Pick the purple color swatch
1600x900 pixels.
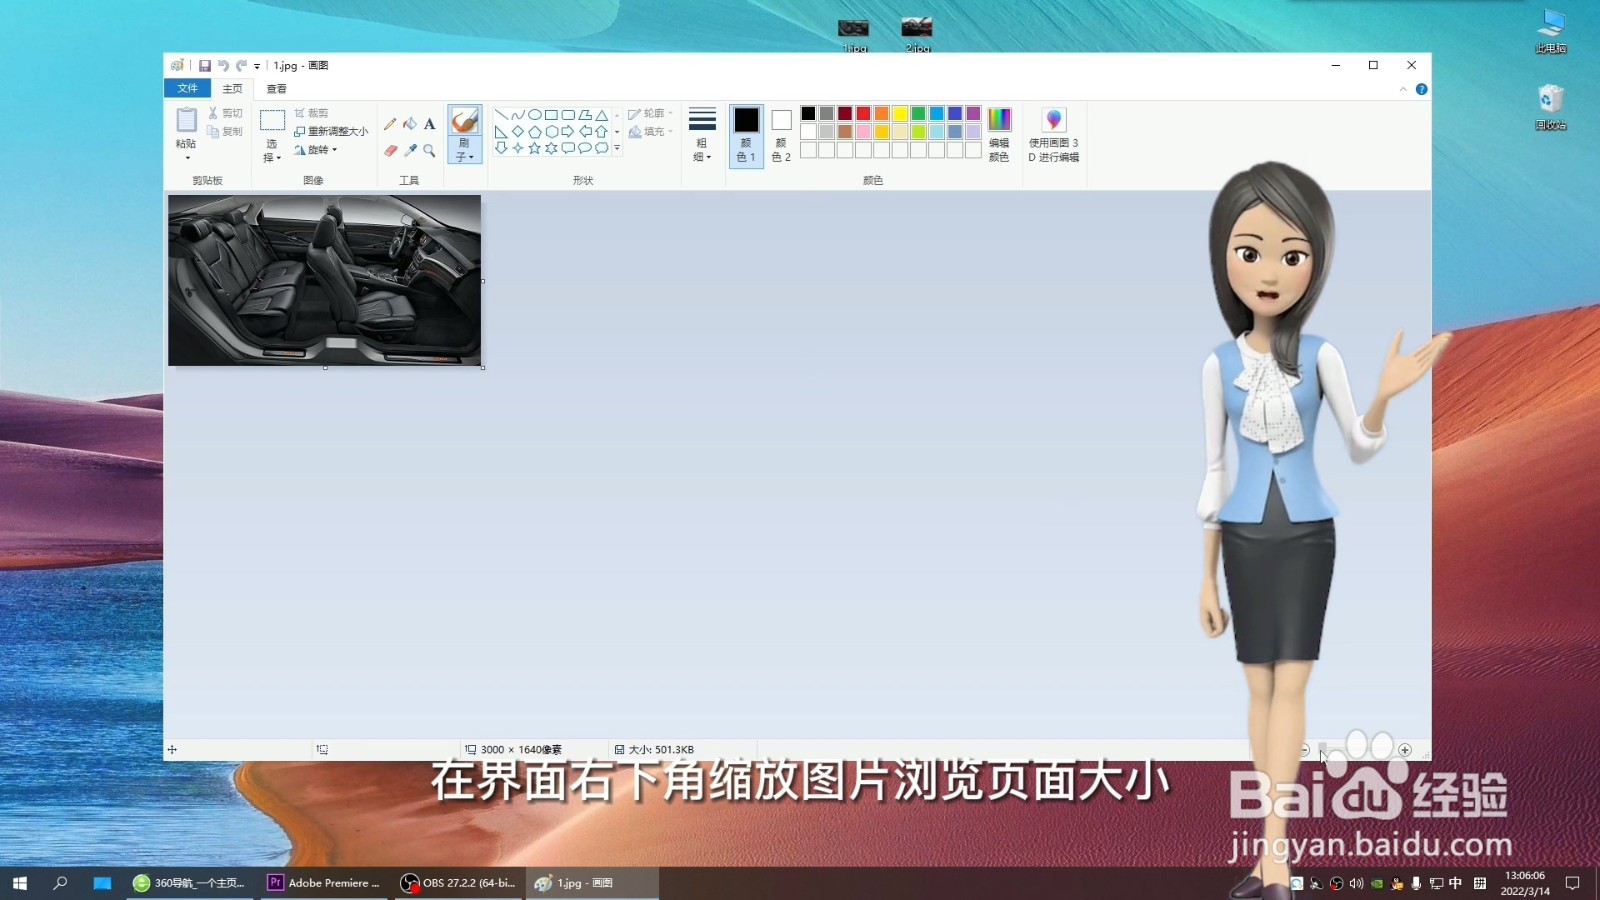click(973, 114)
